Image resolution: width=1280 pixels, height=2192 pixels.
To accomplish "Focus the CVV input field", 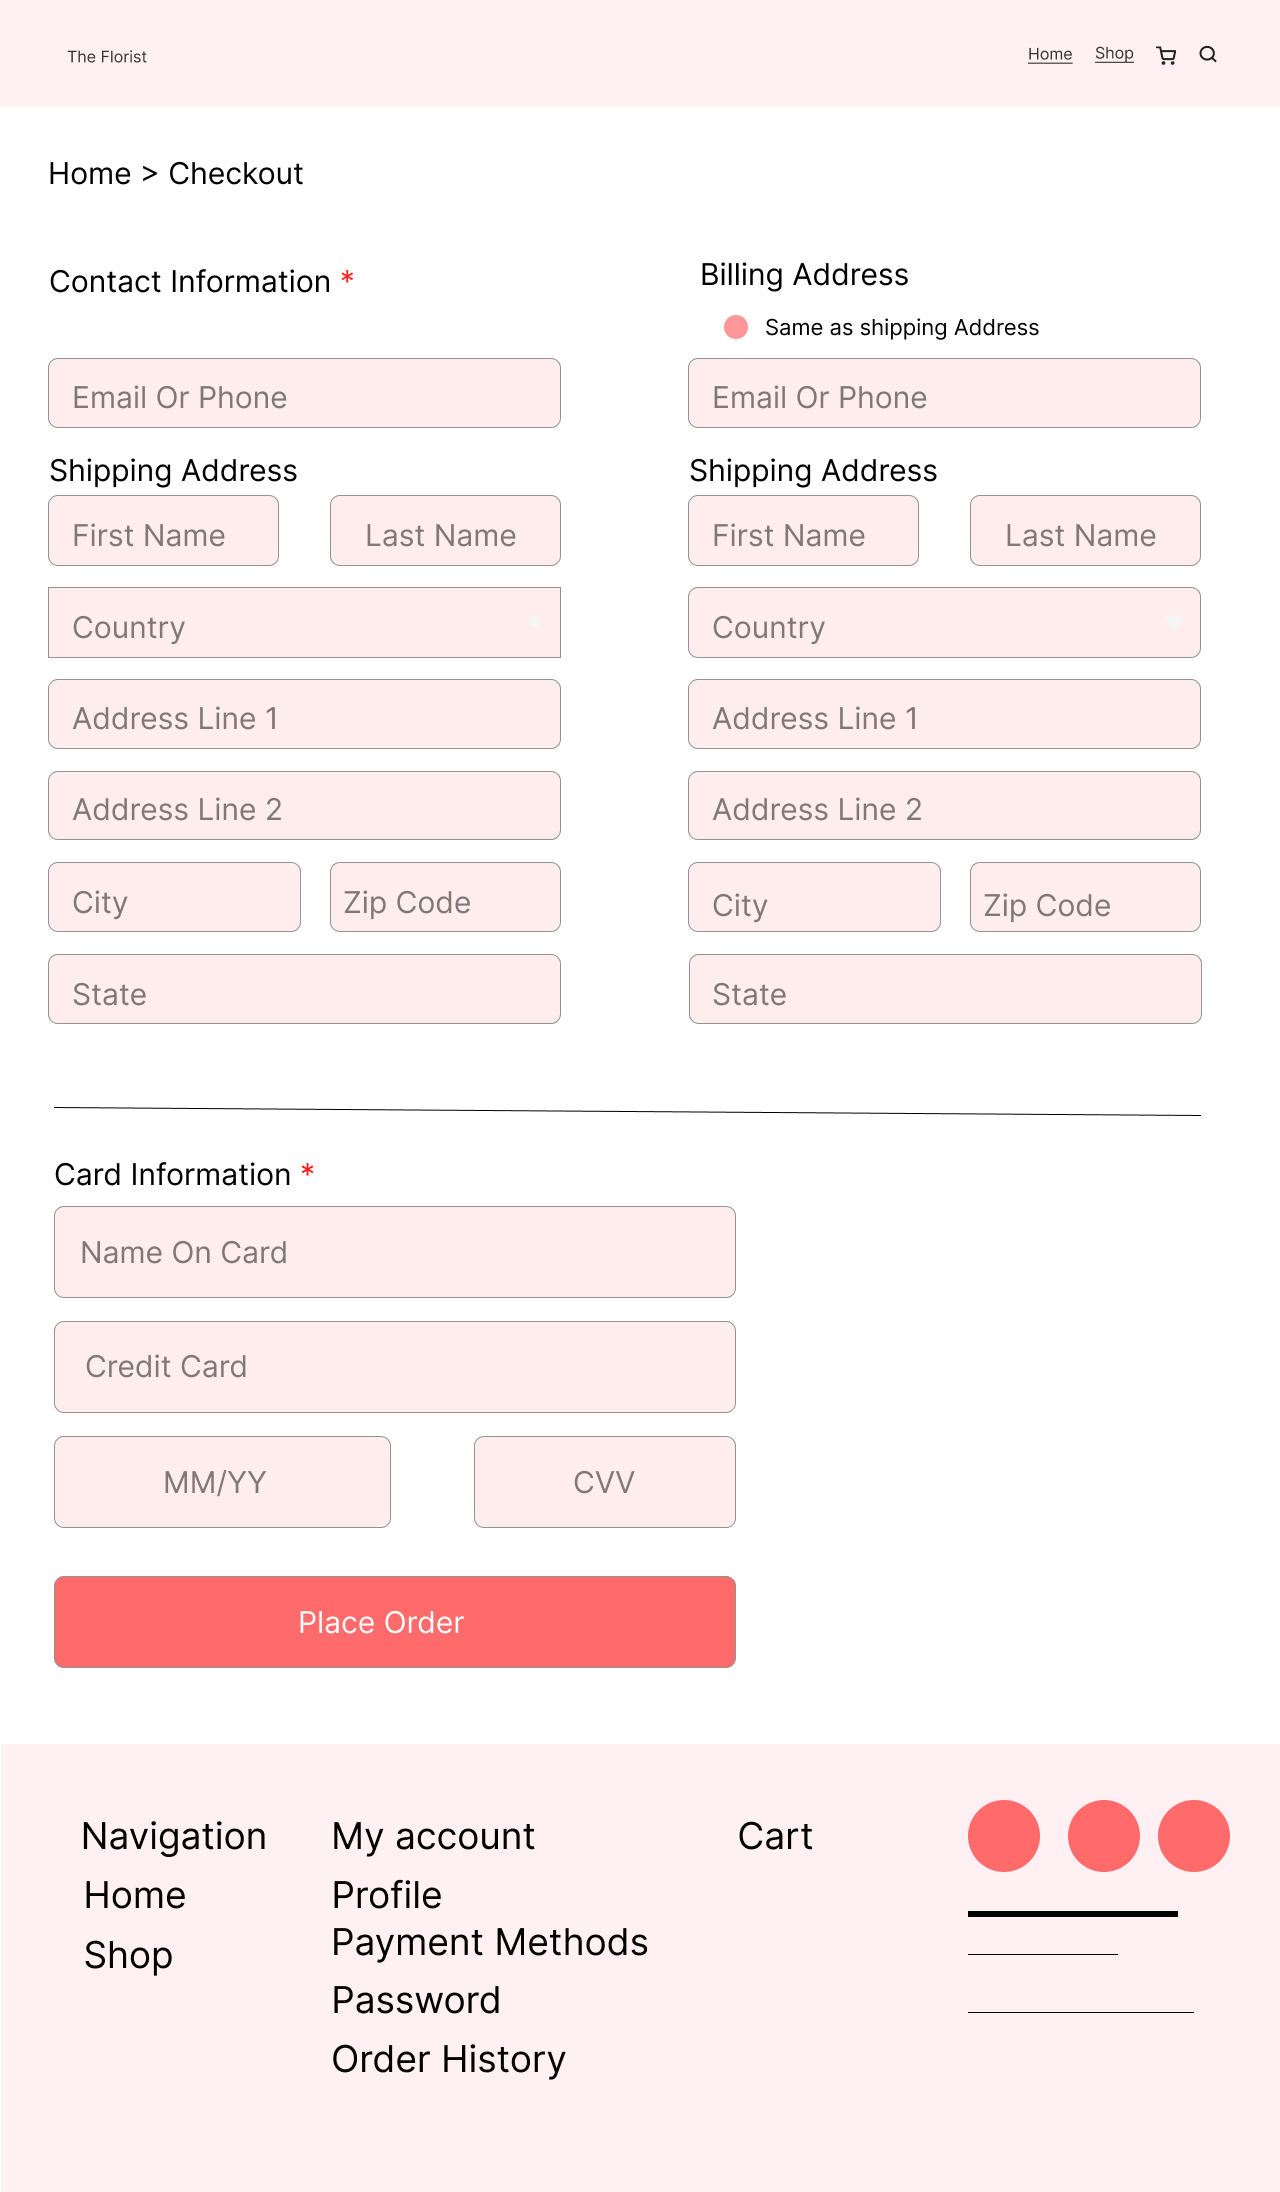I will pyautogui.click(x=605, y=1482).
